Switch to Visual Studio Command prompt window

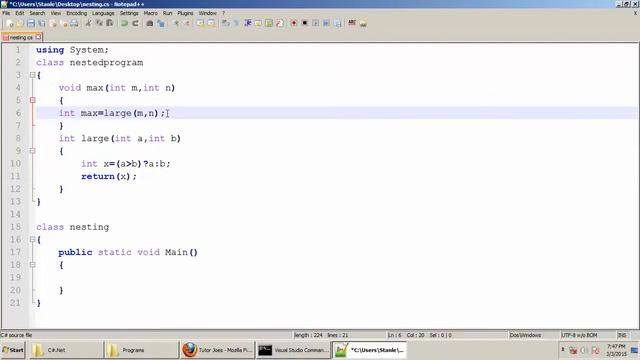[x=293, y=350]
